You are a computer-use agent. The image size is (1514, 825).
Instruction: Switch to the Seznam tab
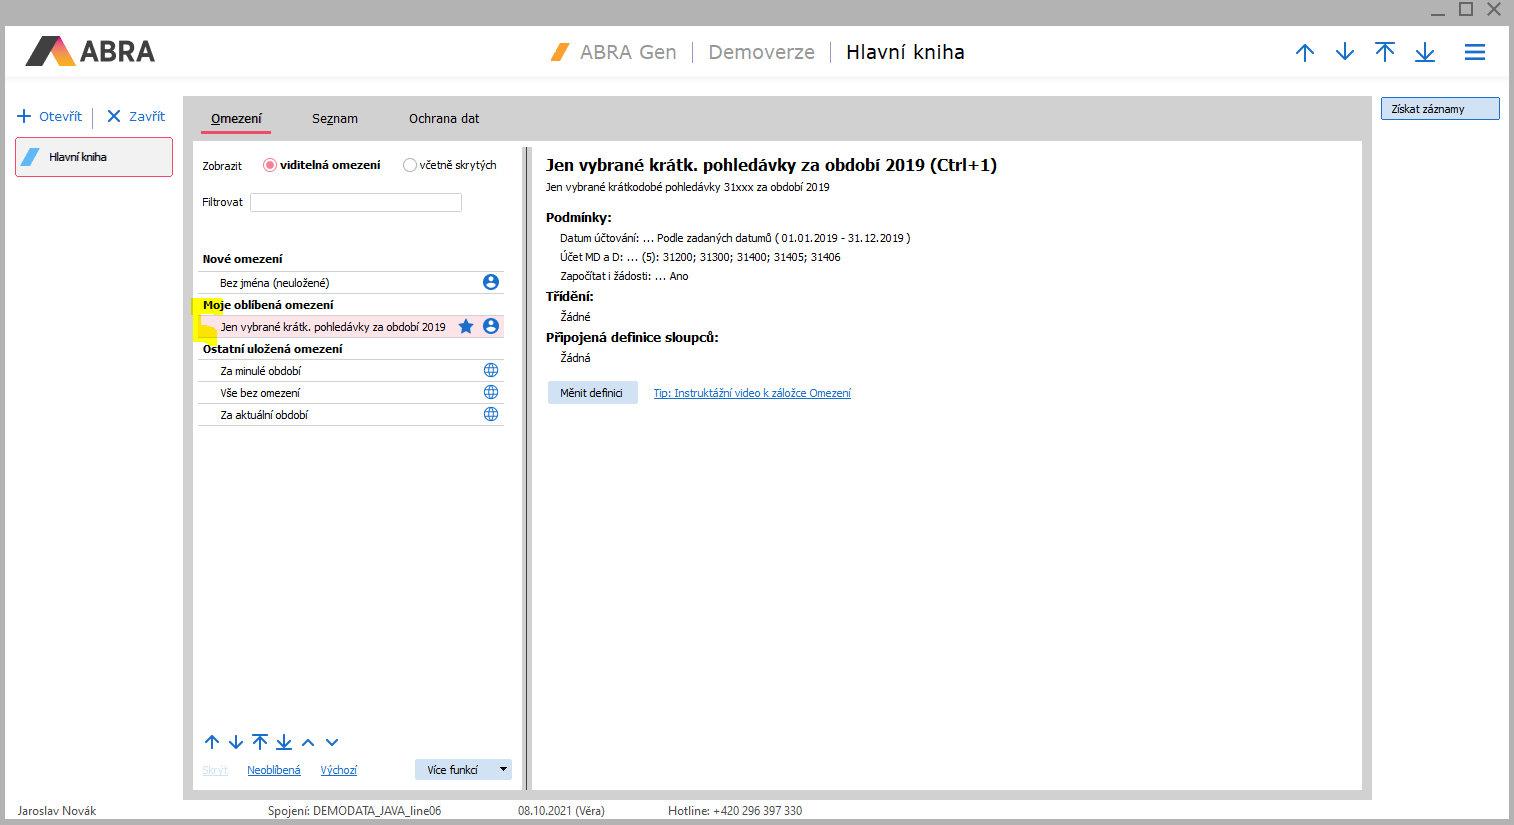(334, 118)
